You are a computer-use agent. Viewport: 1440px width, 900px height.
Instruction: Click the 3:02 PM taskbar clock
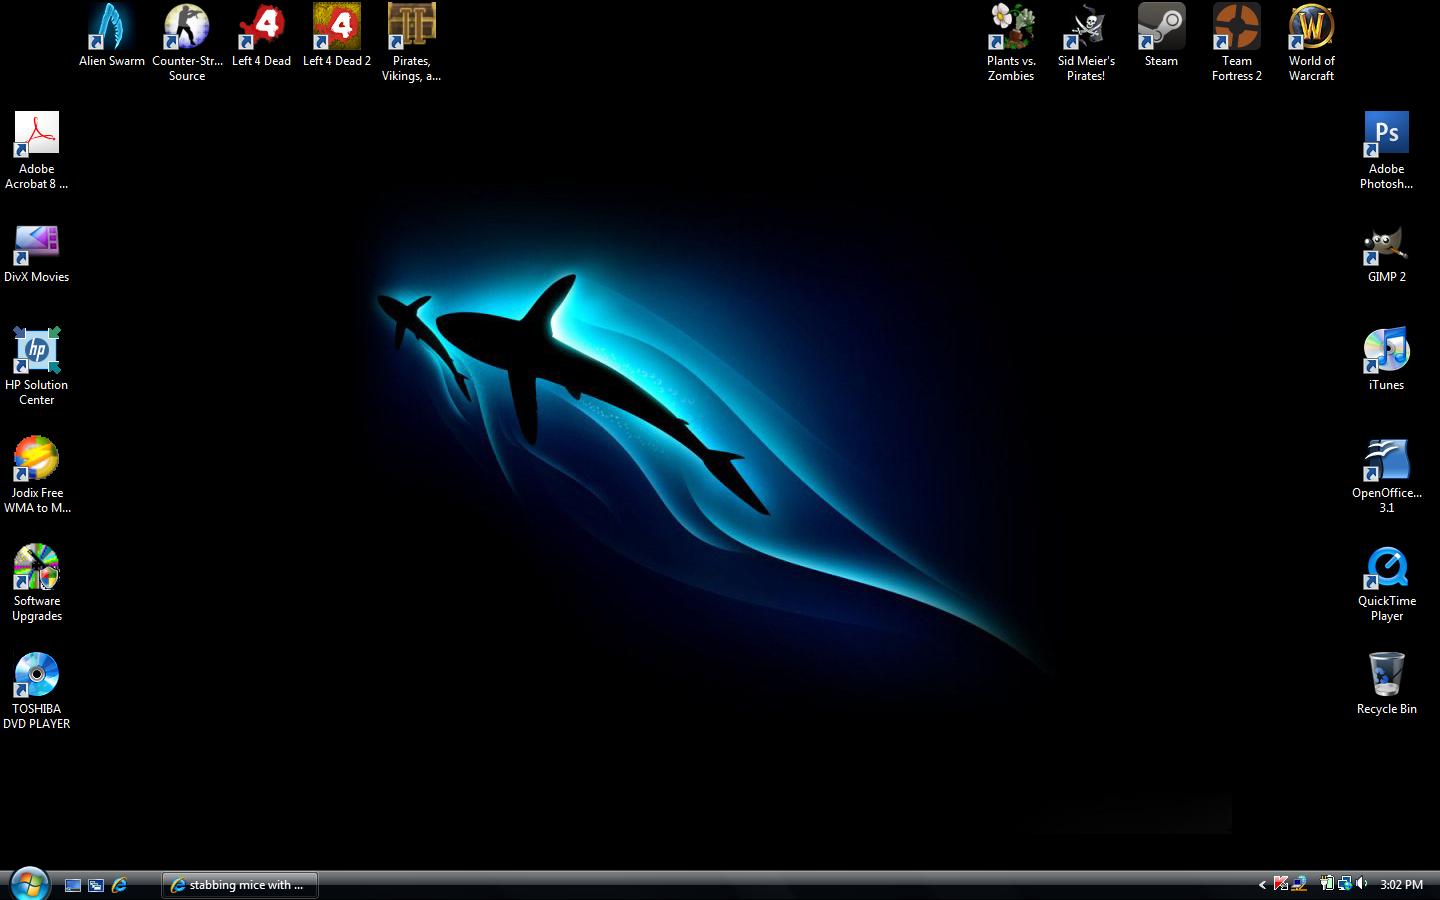(1401, 885)
